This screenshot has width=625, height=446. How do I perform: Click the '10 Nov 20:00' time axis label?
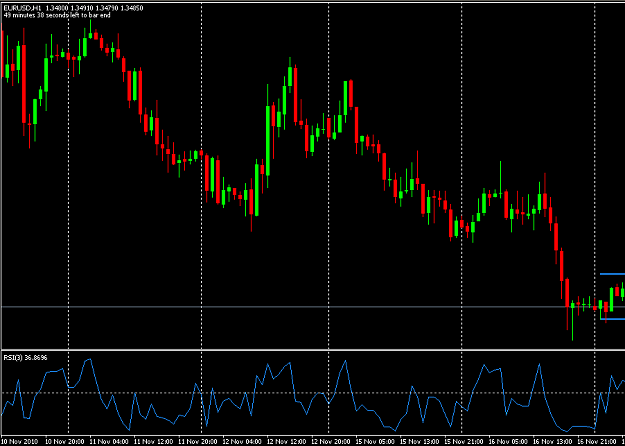pos(65,442)
